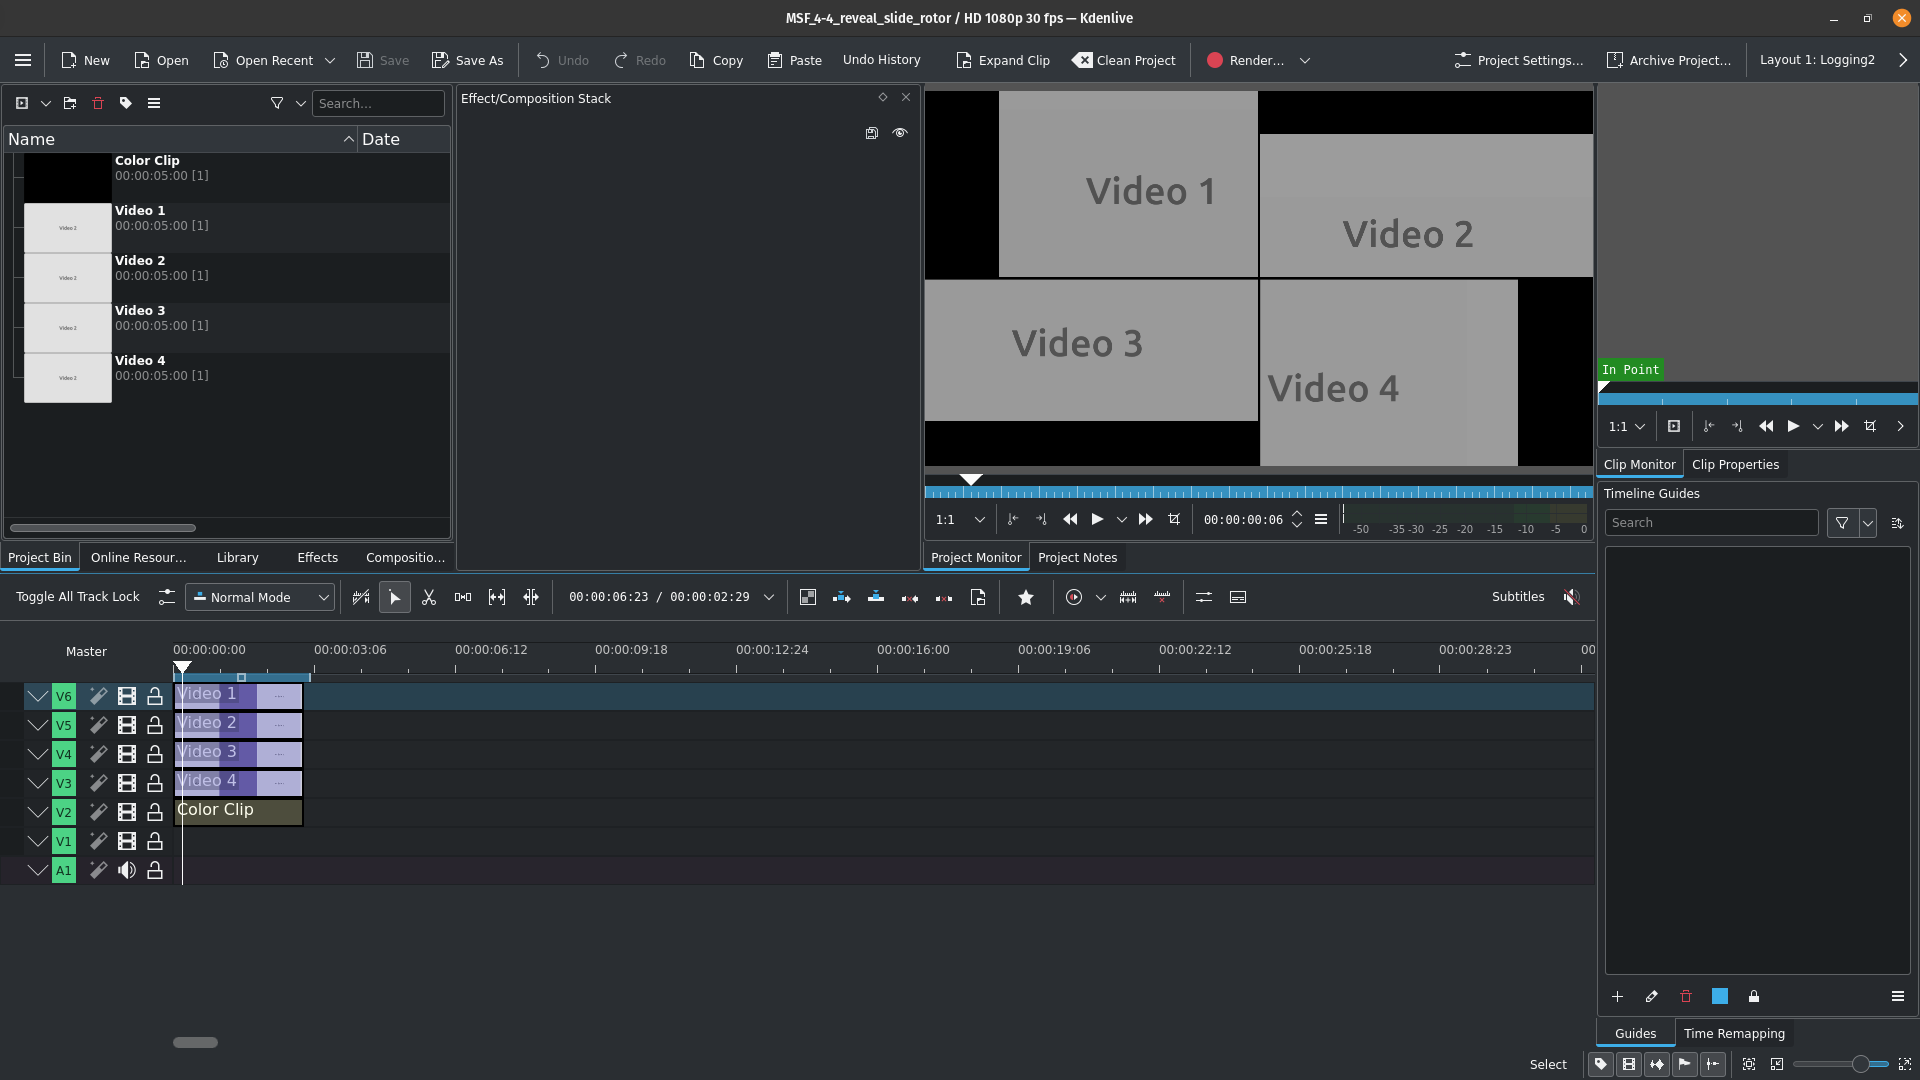Image resolution: width=1920 pixels, height=1080 pixels.
Task: Collapse track V6 chevron
Action: [x=37, y=696]
